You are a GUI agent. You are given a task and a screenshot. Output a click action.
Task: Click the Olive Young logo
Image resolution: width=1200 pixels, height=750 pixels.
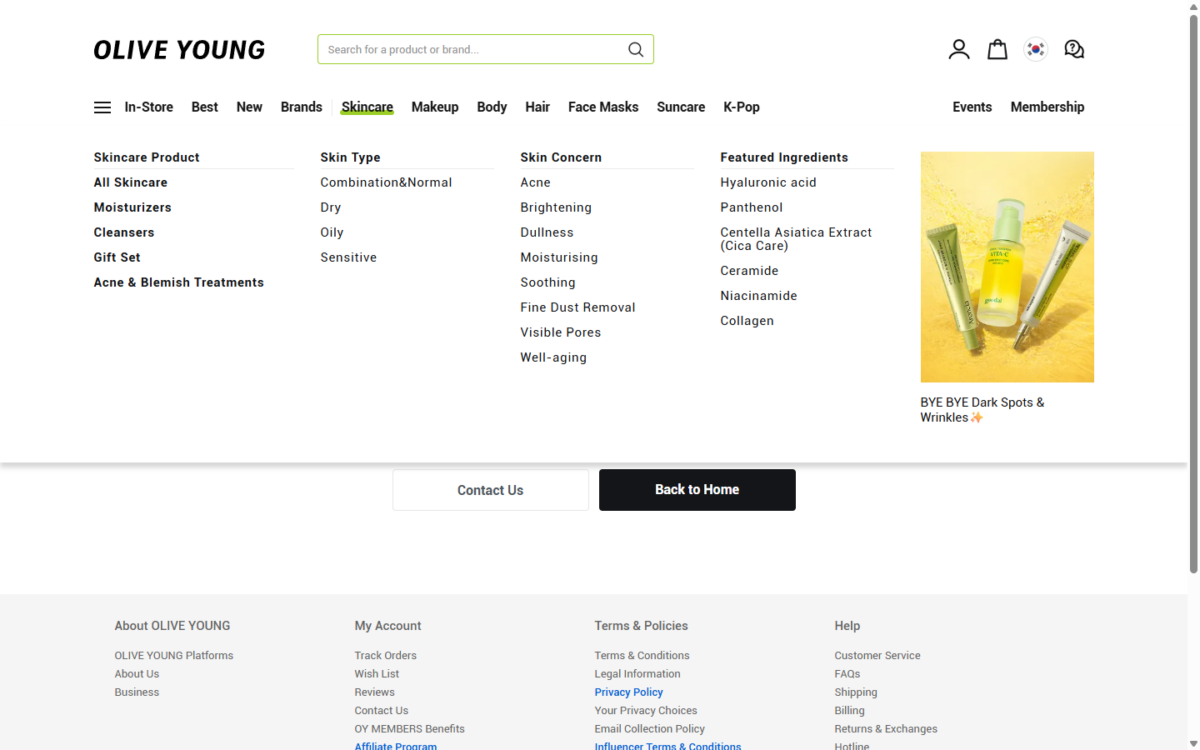click(x=179, y=49)
